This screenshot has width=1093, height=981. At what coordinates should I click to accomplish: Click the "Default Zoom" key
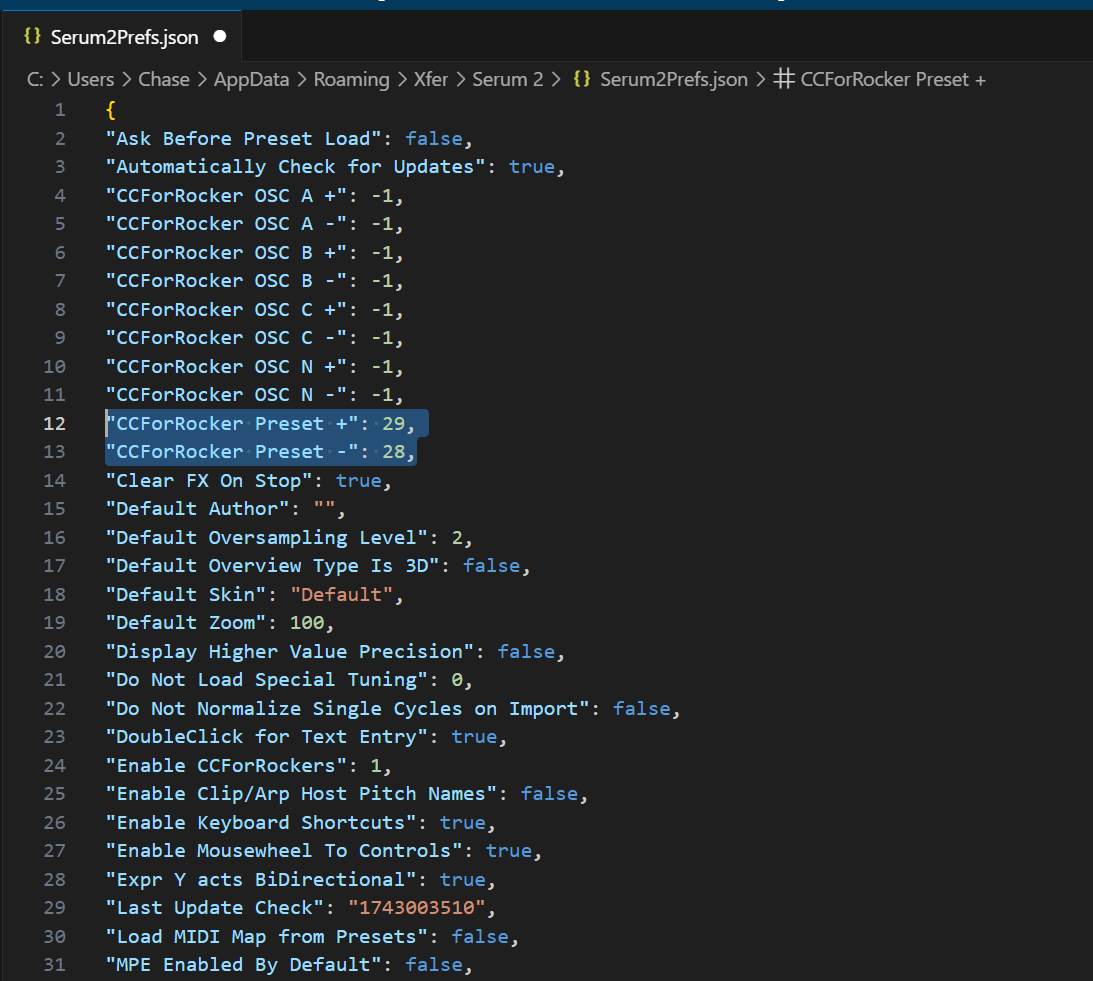click(185, 623)
